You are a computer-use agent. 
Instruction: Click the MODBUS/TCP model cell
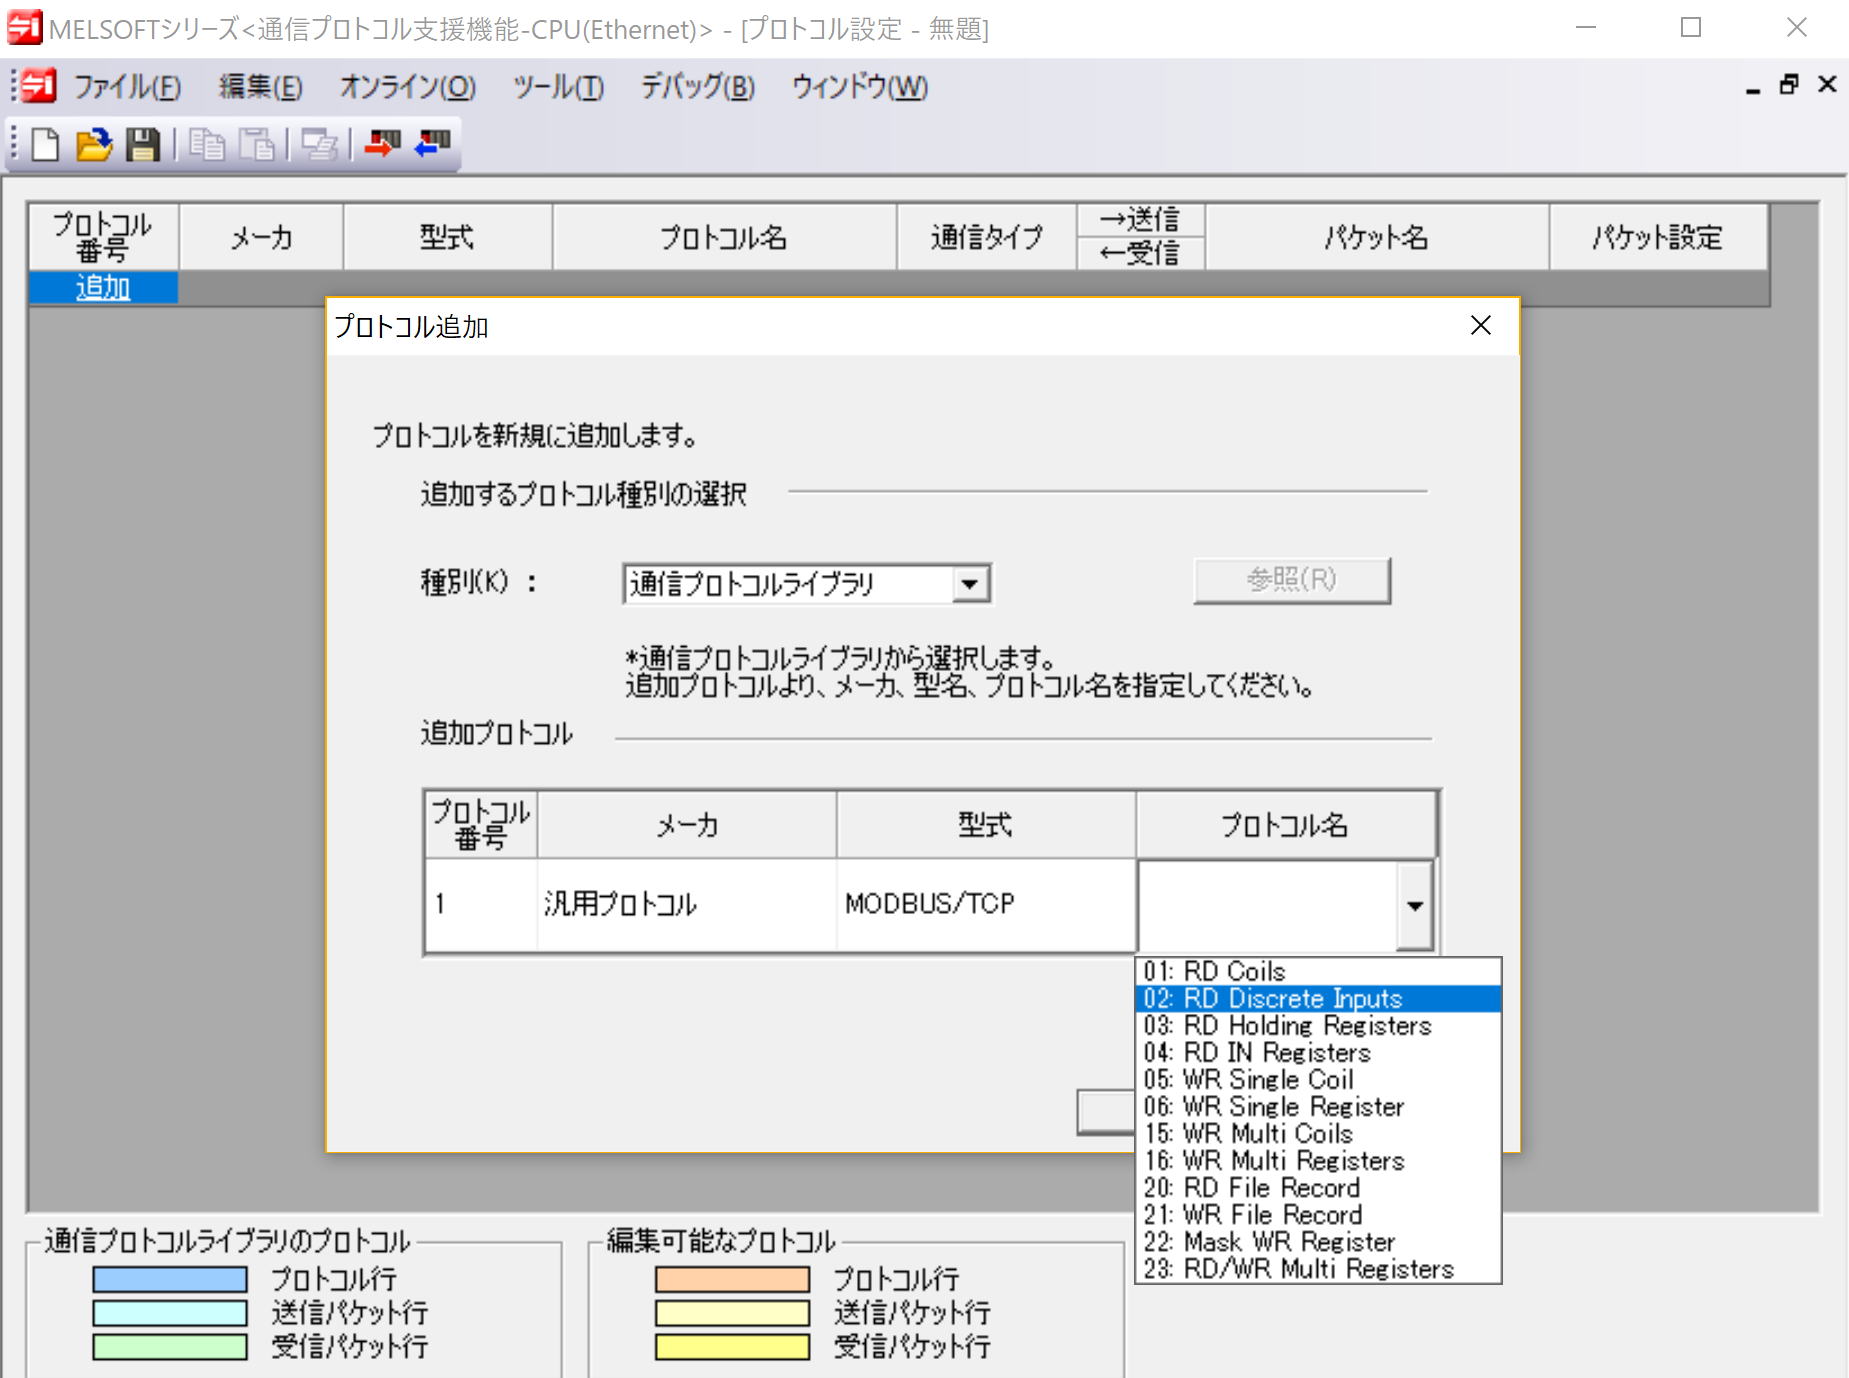(x=986, y=904)
